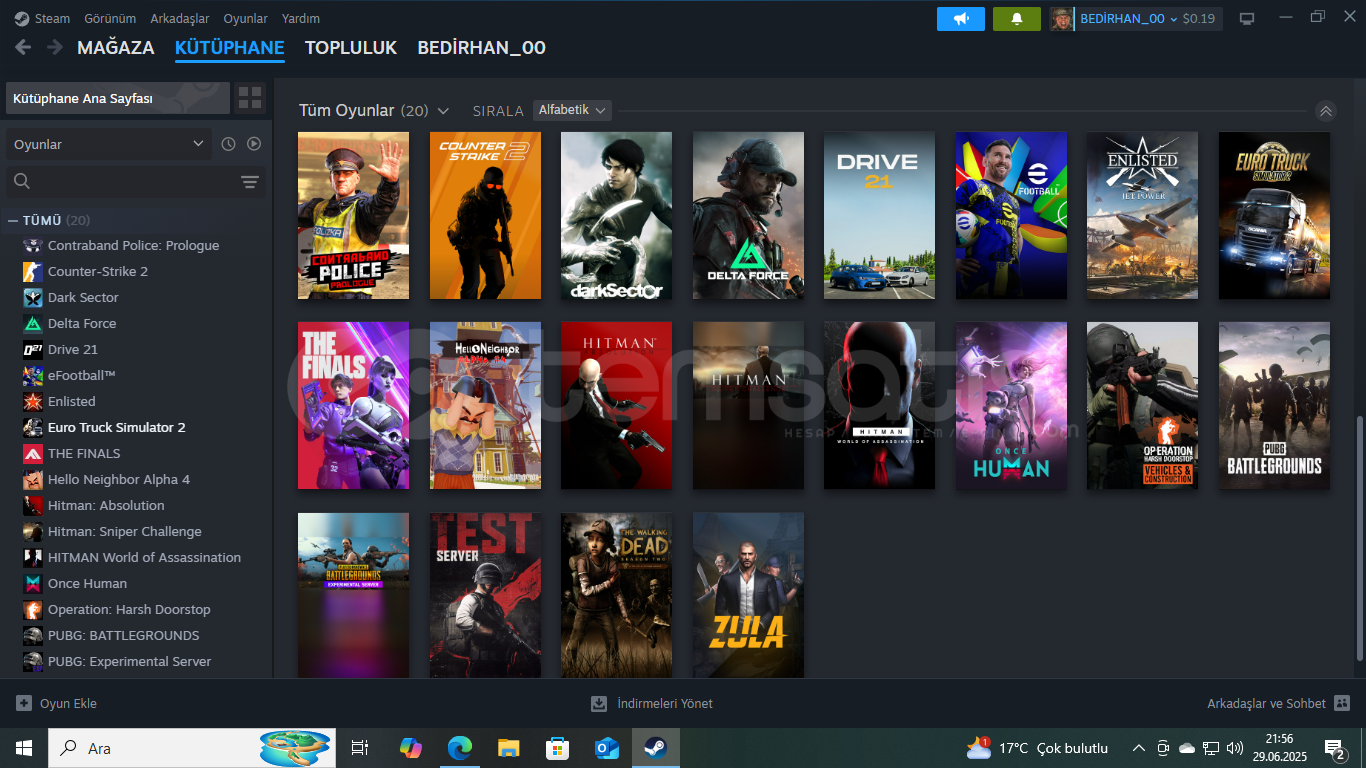Open the Oyunlar menu
The width and height of the screenshot is (1366, 768).
pyautogui.click(x=245, y=18)
